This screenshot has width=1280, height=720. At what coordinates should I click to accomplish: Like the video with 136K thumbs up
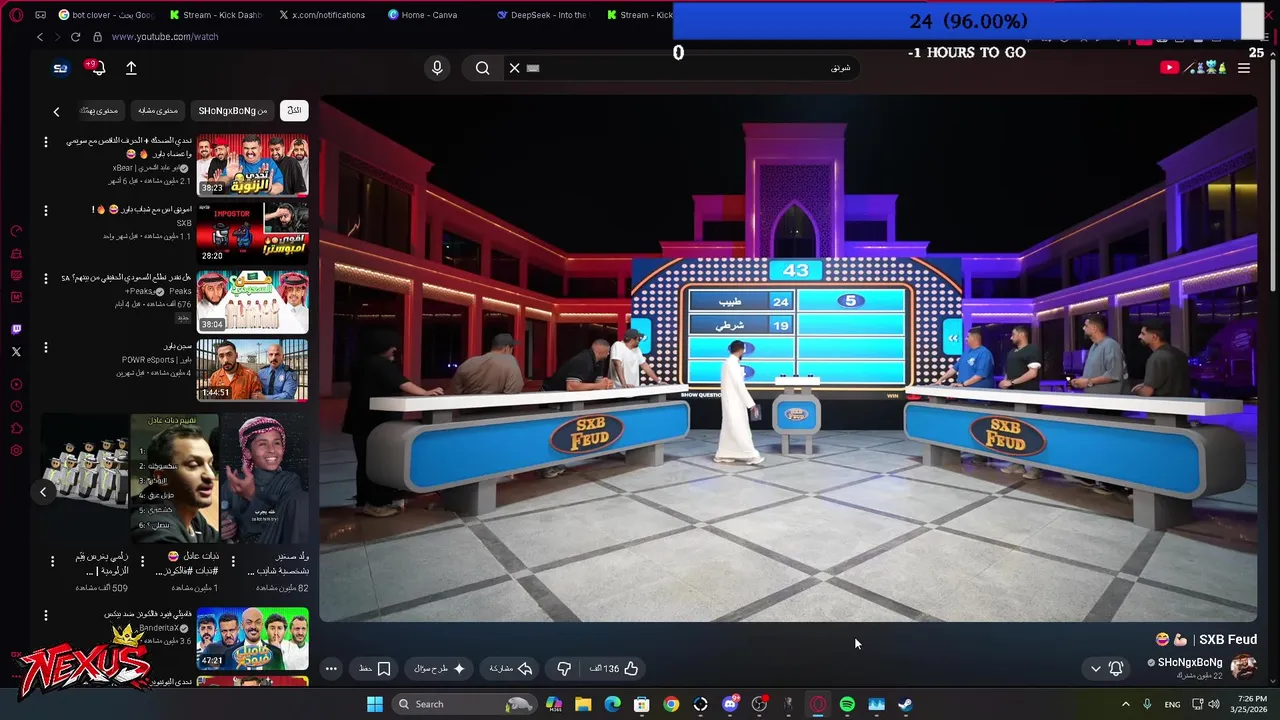614,668
